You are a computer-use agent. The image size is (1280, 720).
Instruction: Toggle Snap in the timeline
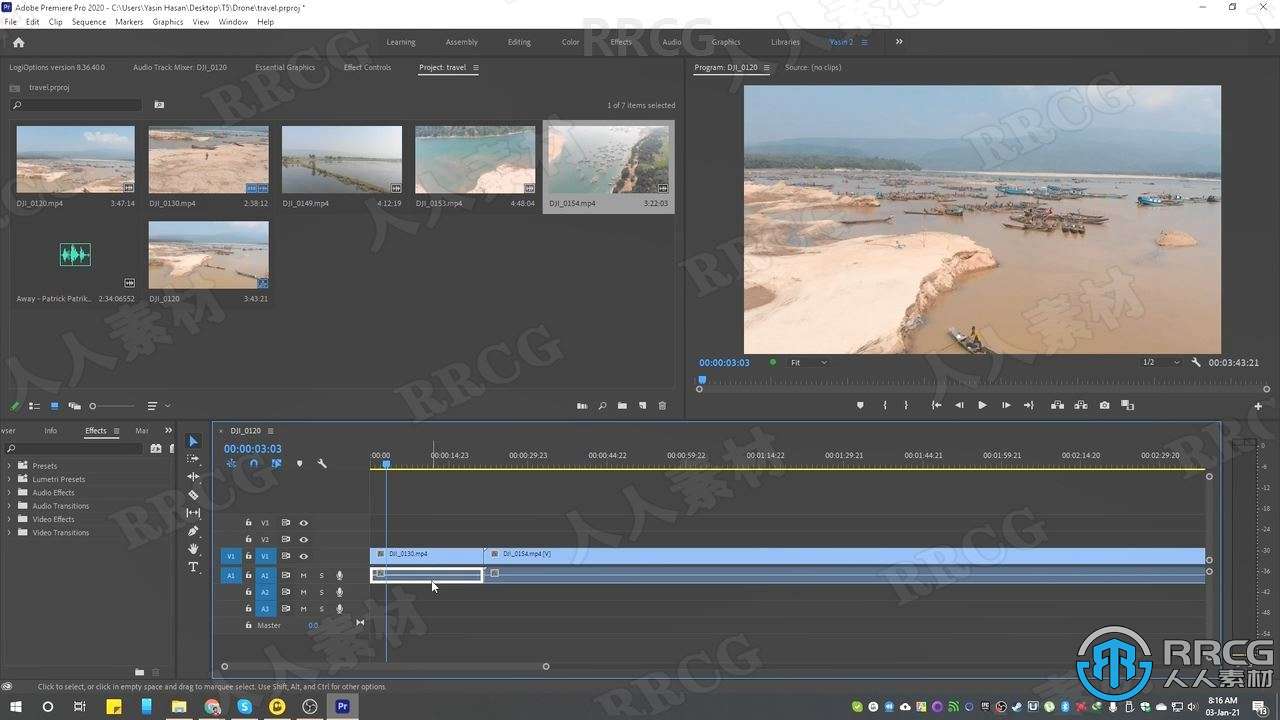254,463
